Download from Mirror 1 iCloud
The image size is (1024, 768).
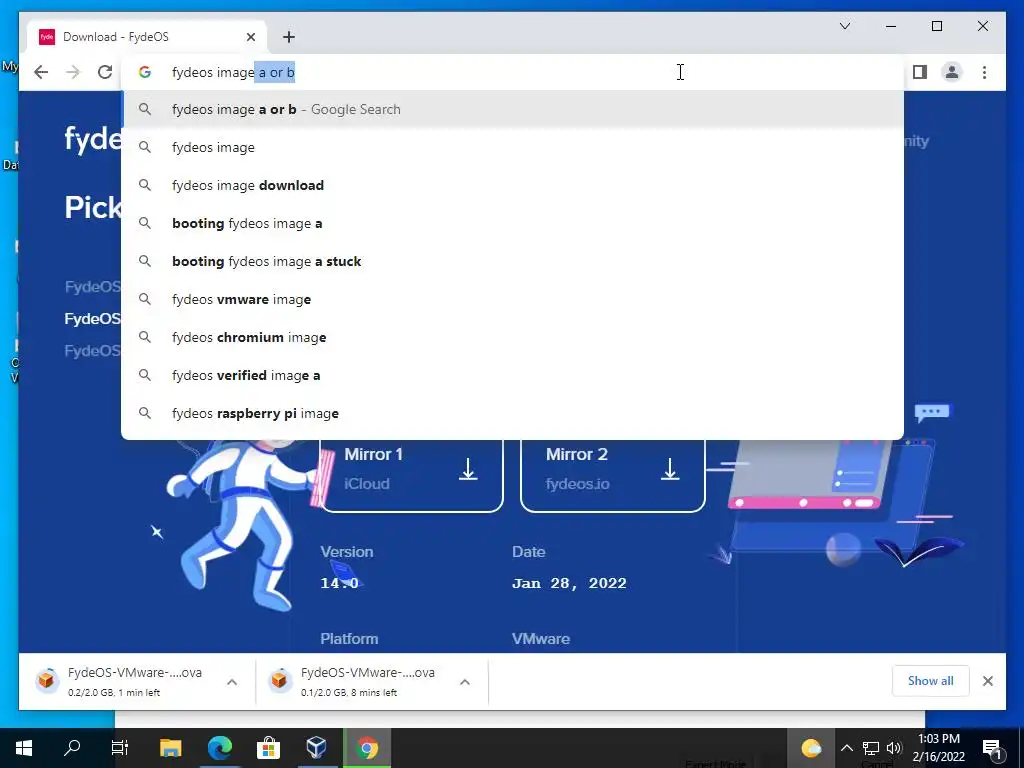click(x=411, y=475)
